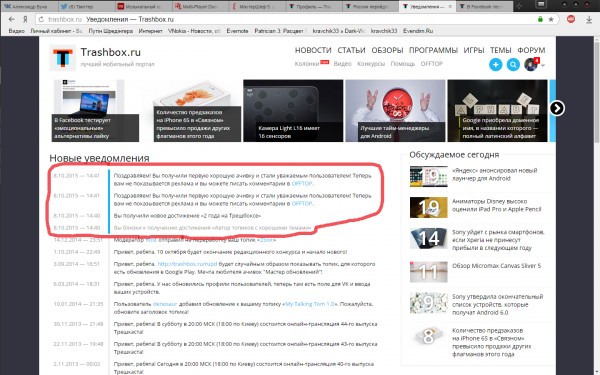Click the Trashbox.ru orange T logo

(x=63, y=58)
